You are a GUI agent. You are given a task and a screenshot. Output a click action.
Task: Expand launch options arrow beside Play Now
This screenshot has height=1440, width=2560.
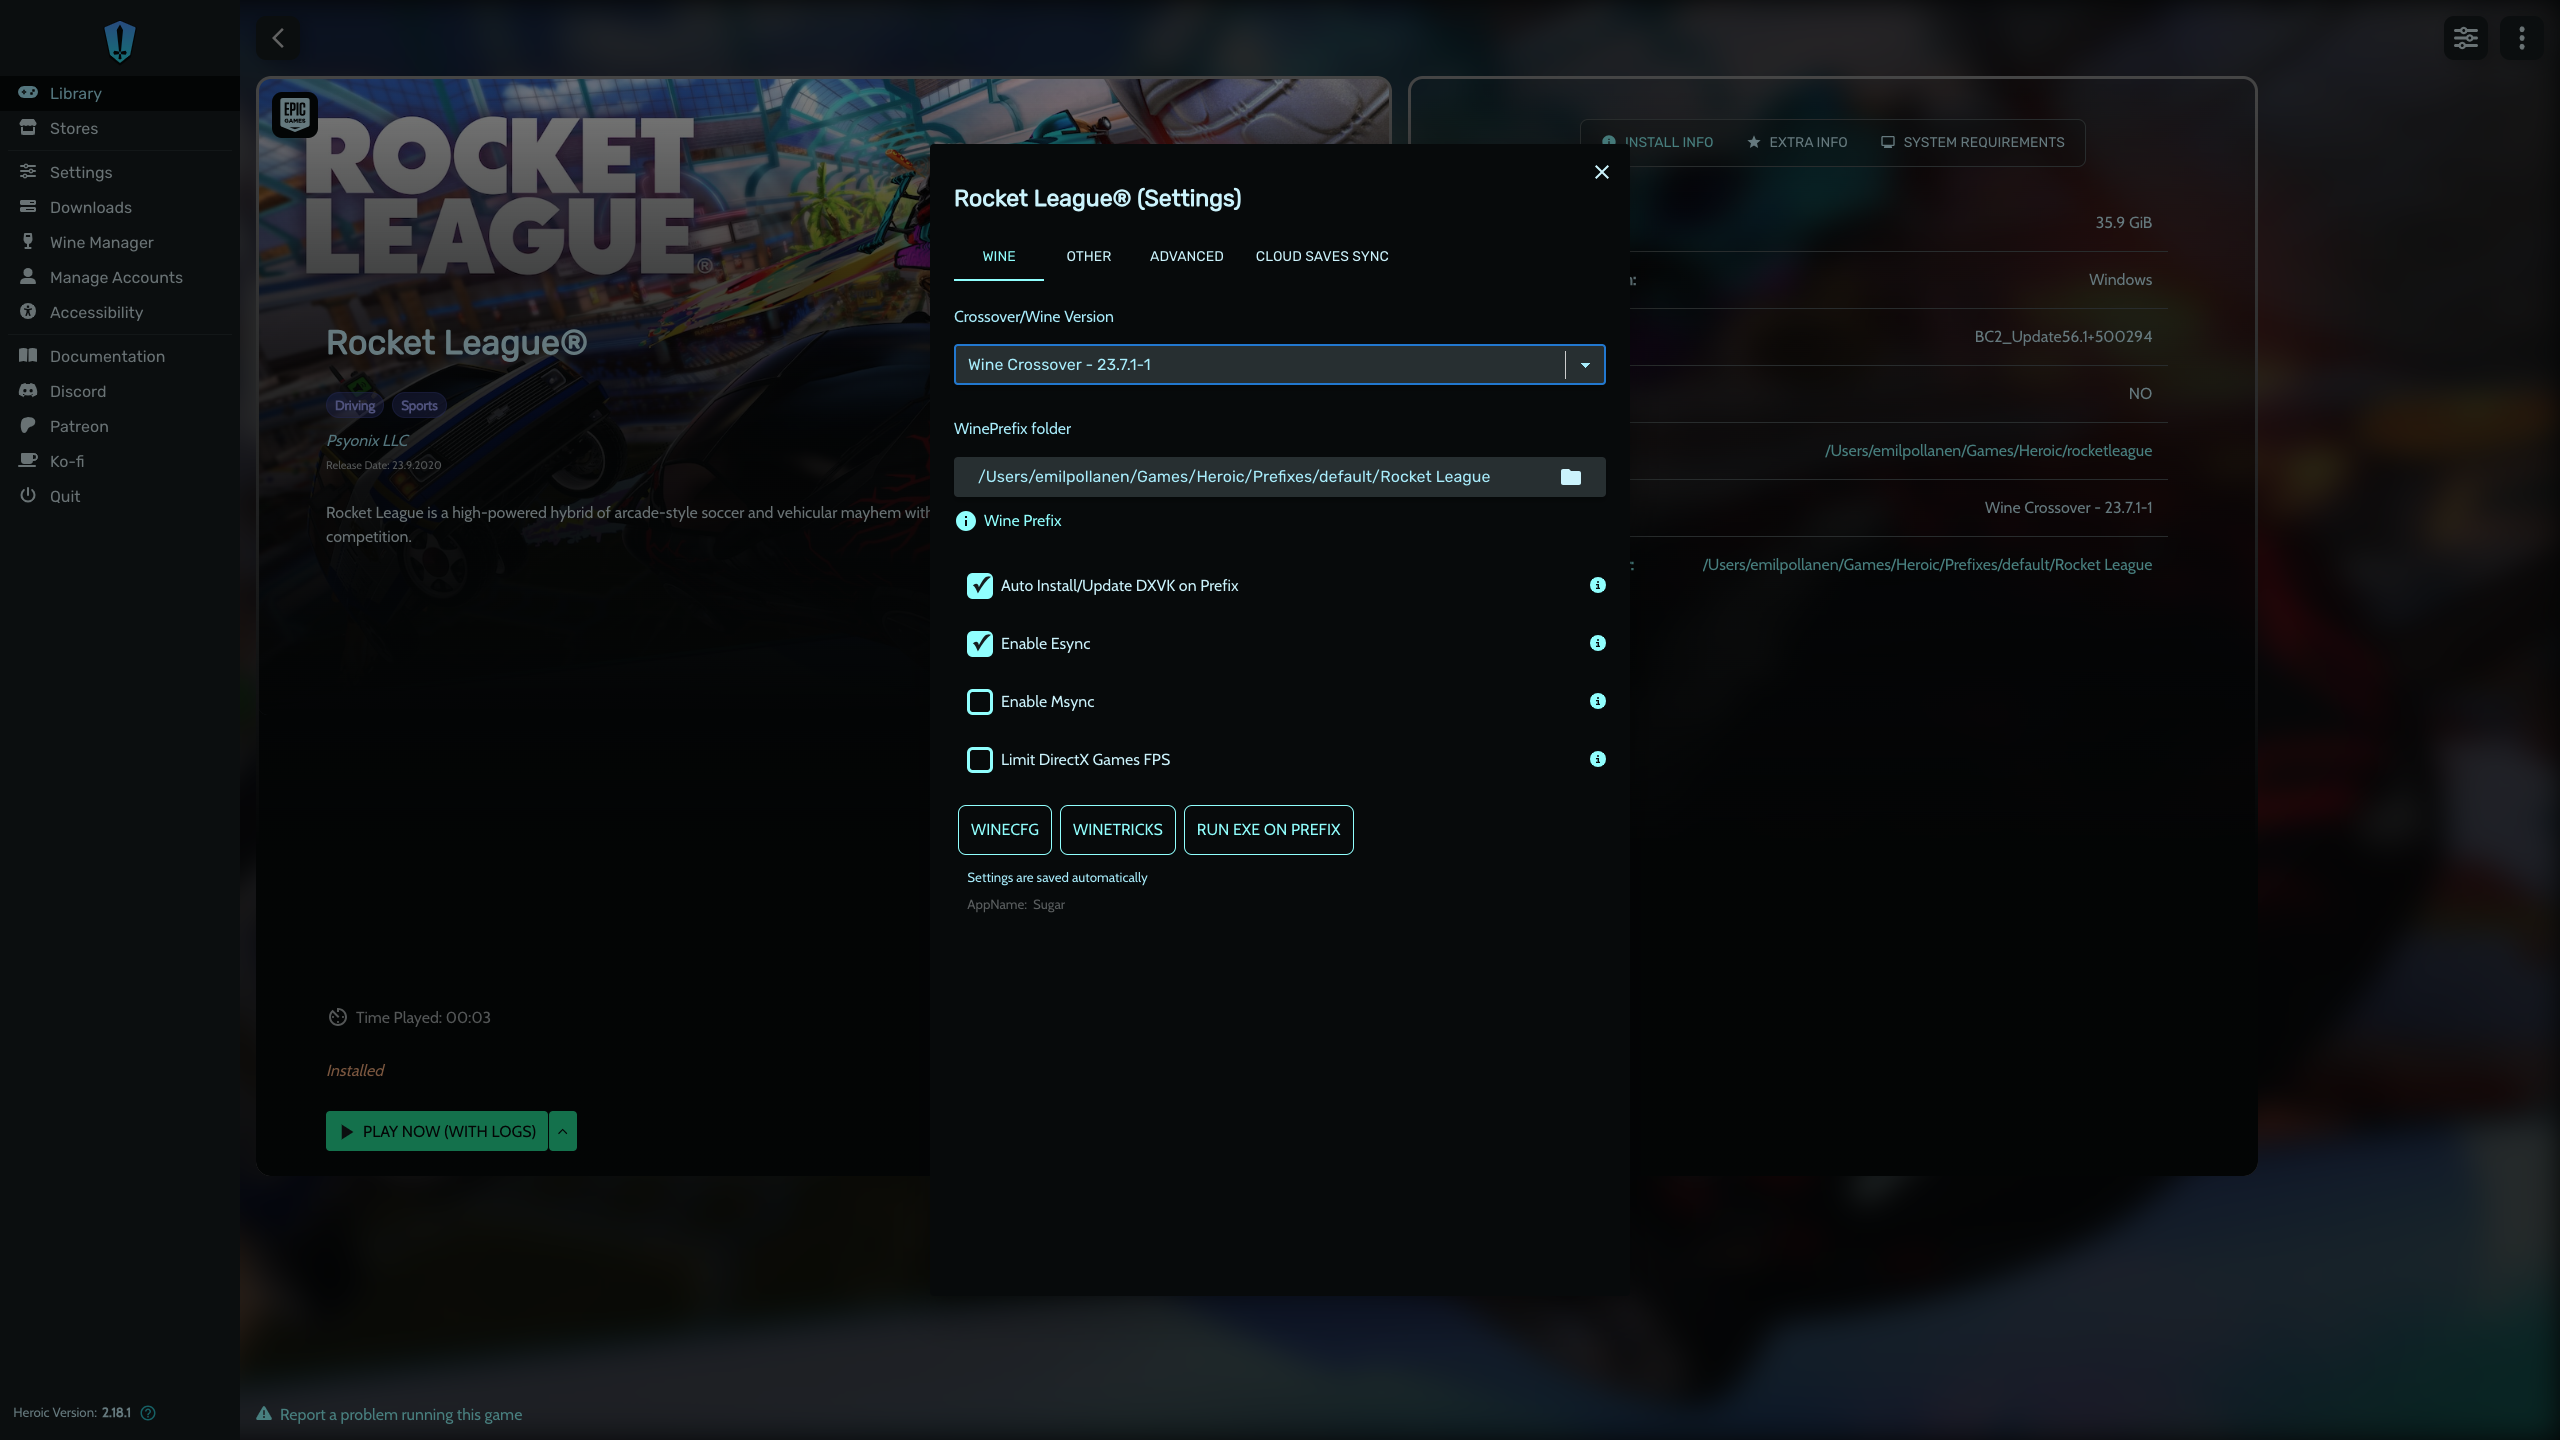click(x=562, y=1131)
